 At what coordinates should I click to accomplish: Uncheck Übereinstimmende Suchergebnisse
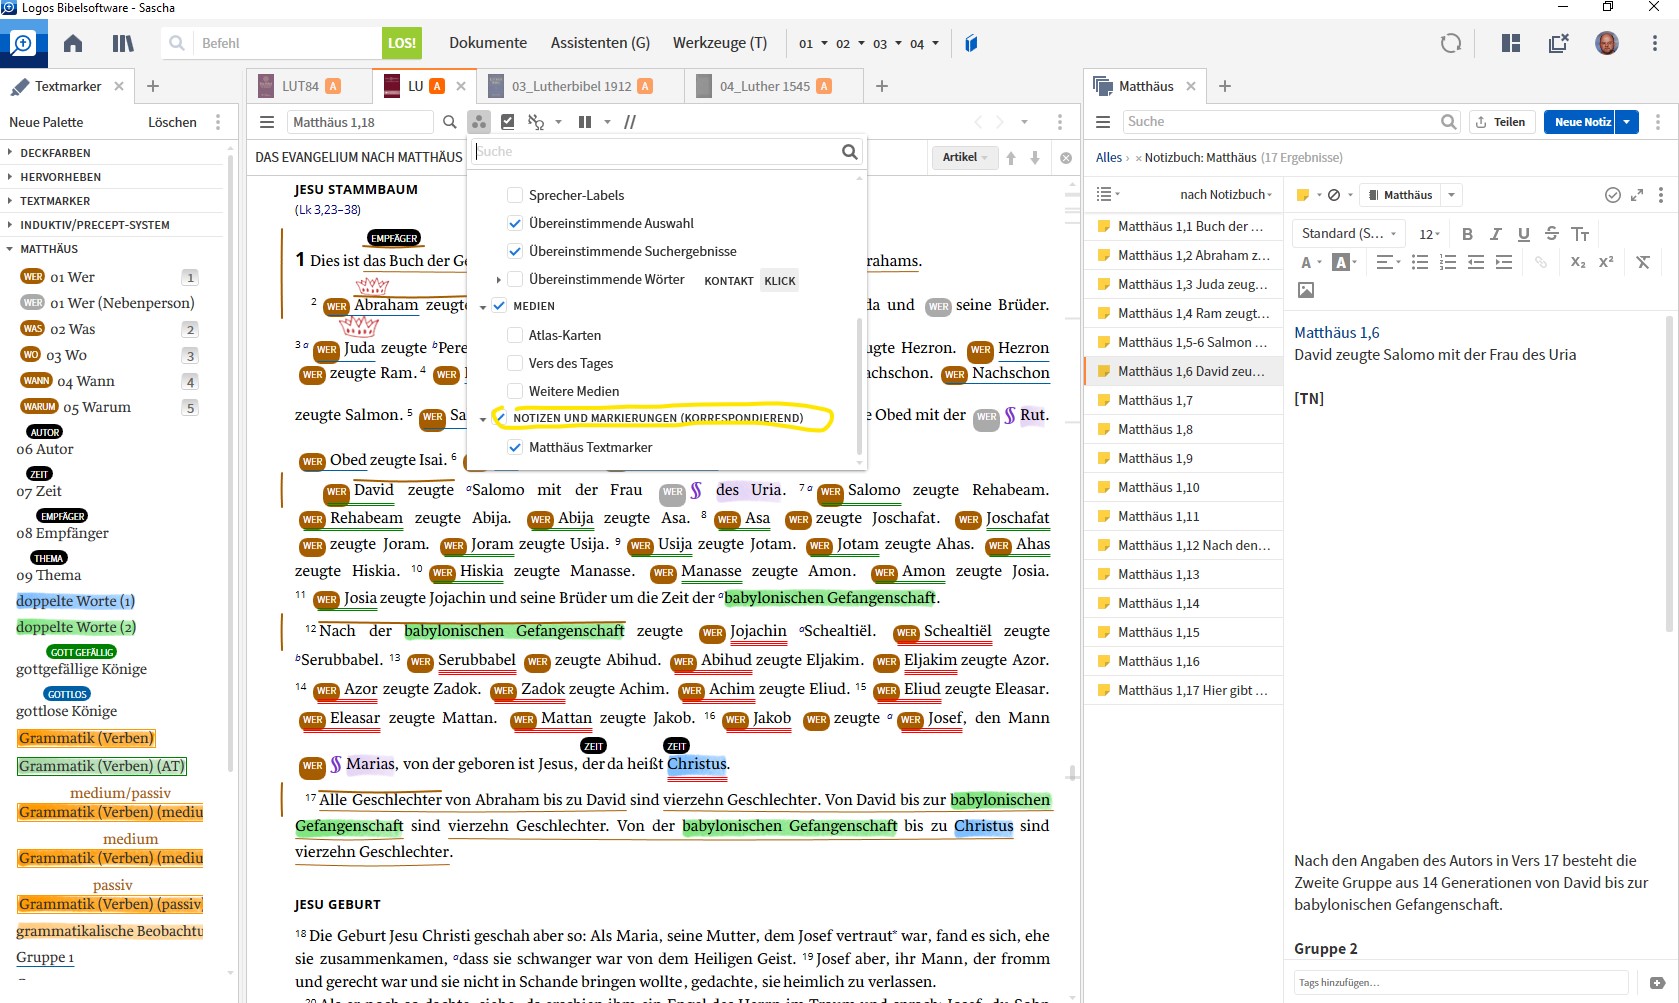(x=515, y=251)
